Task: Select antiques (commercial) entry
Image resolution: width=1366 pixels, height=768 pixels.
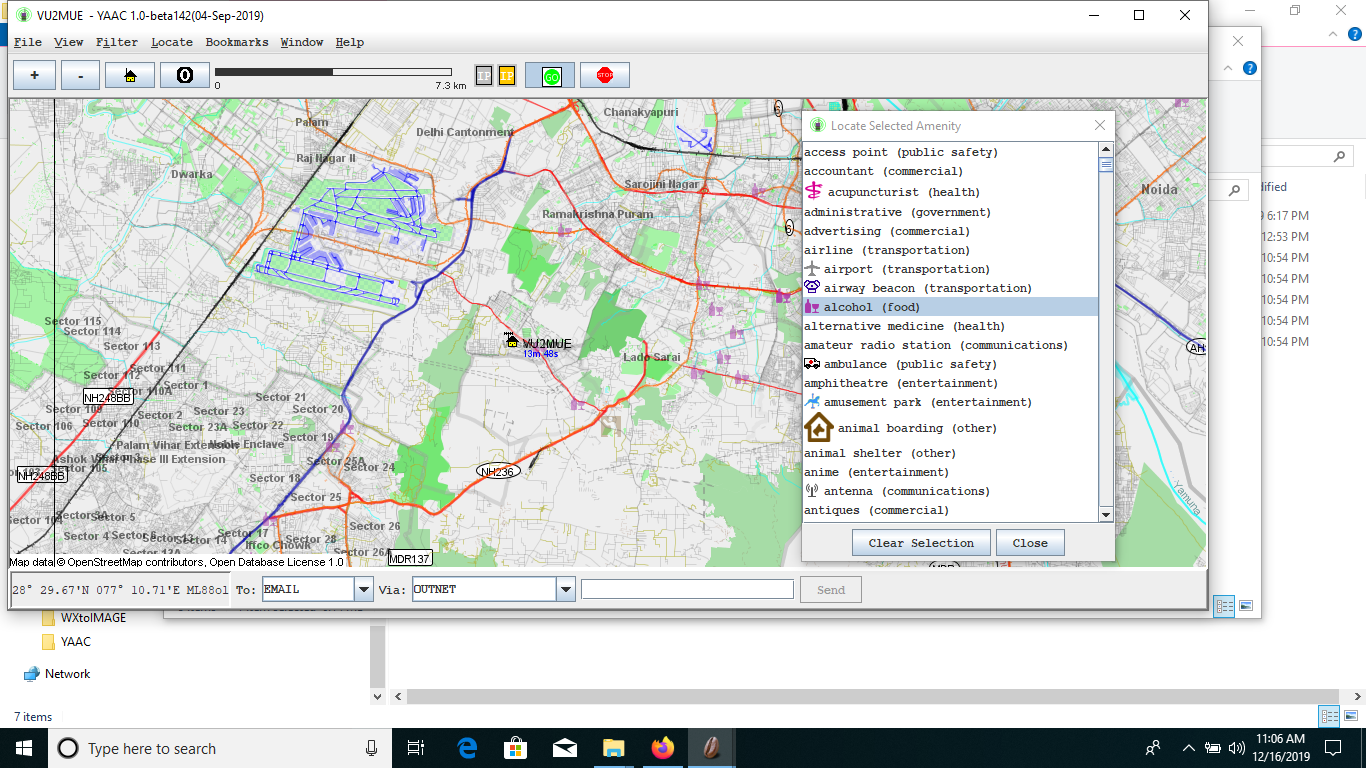Action: click(x=950, y=510)
